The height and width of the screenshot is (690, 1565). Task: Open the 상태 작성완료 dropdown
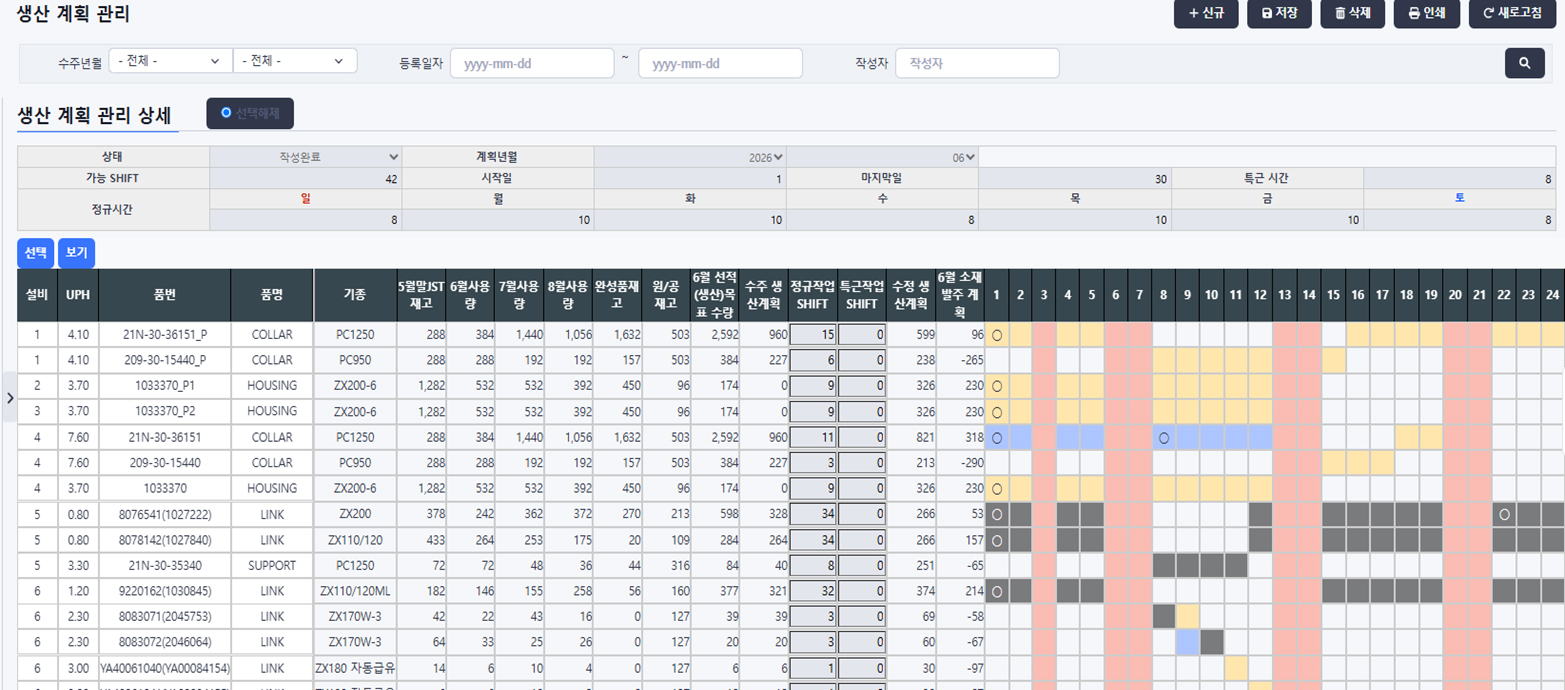(306, 157)
